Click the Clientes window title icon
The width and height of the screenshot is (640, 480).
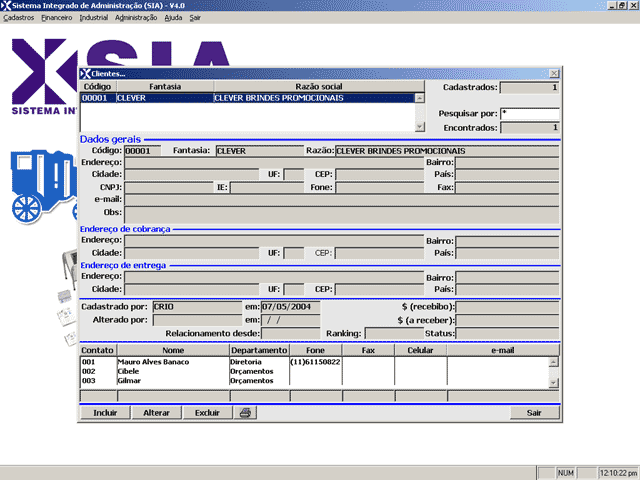(86, 74)
